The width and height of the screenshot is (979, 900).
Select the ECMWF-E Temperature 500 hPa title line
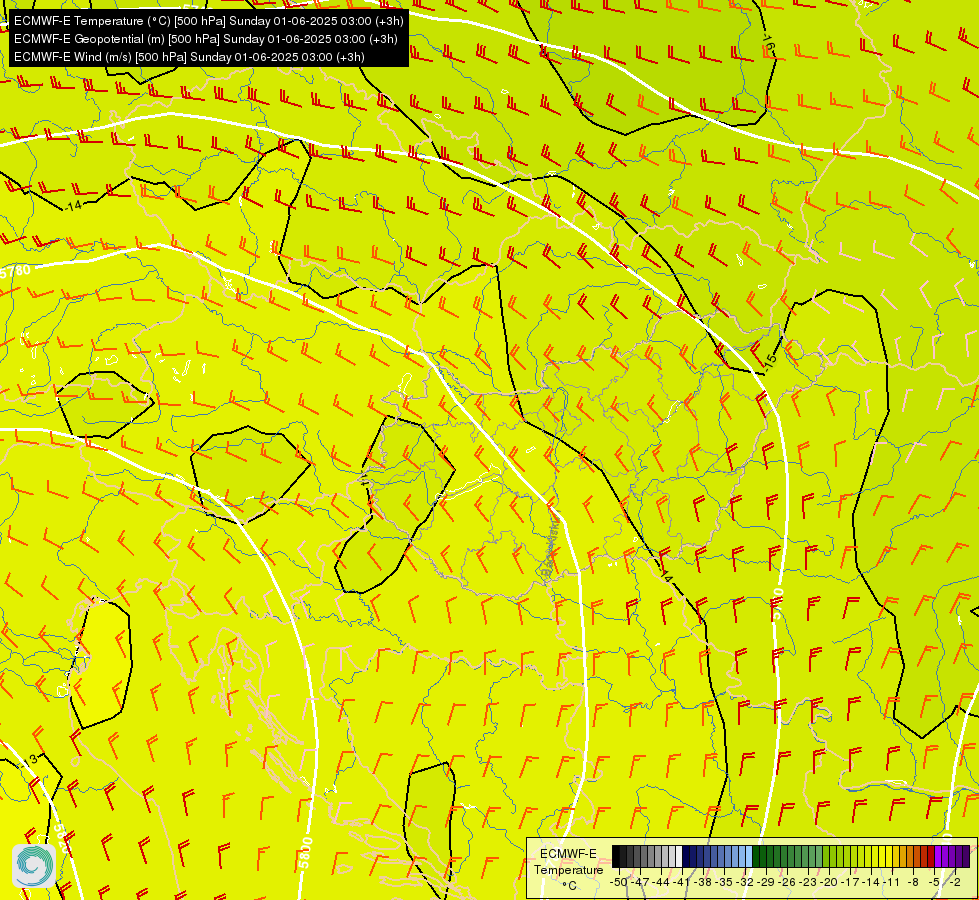[x=209, y=21]
